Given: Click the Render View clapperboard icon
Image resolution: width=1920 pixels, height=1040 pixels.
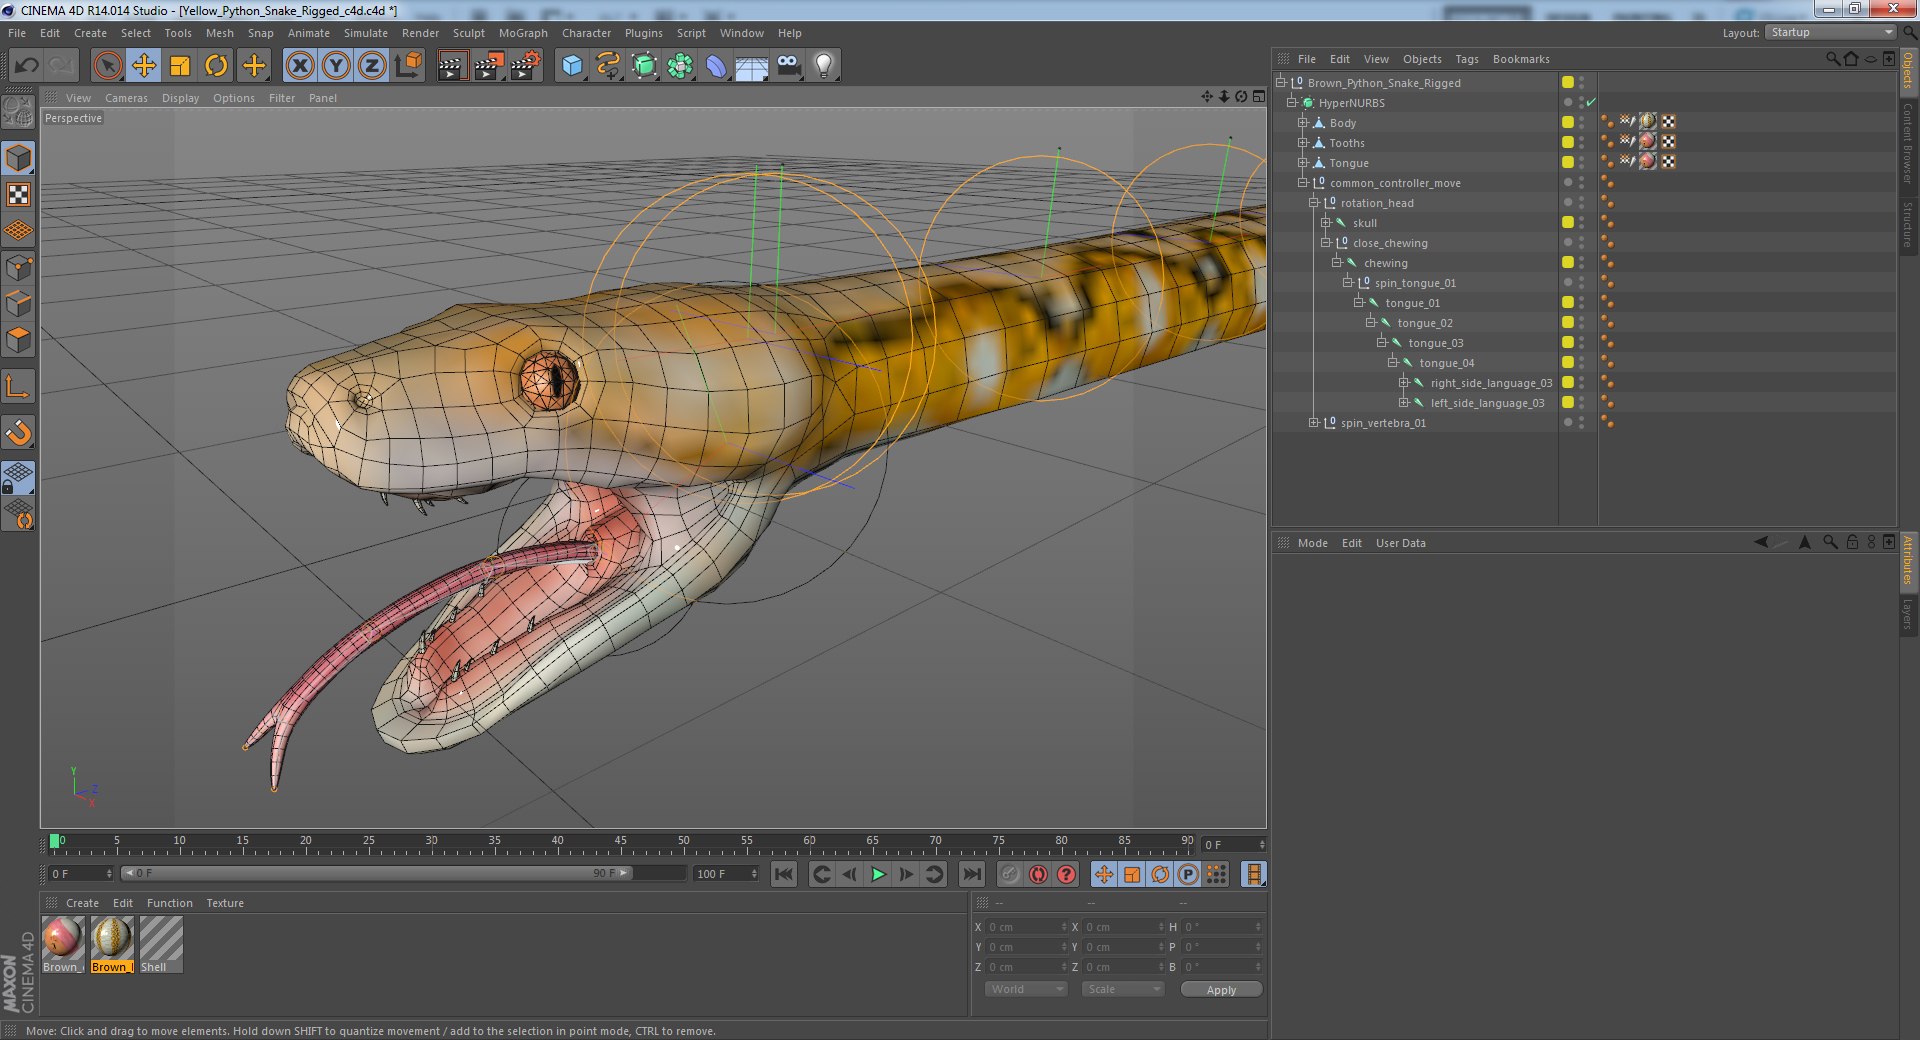Looking at the screenshot, I should pos(452,66).
